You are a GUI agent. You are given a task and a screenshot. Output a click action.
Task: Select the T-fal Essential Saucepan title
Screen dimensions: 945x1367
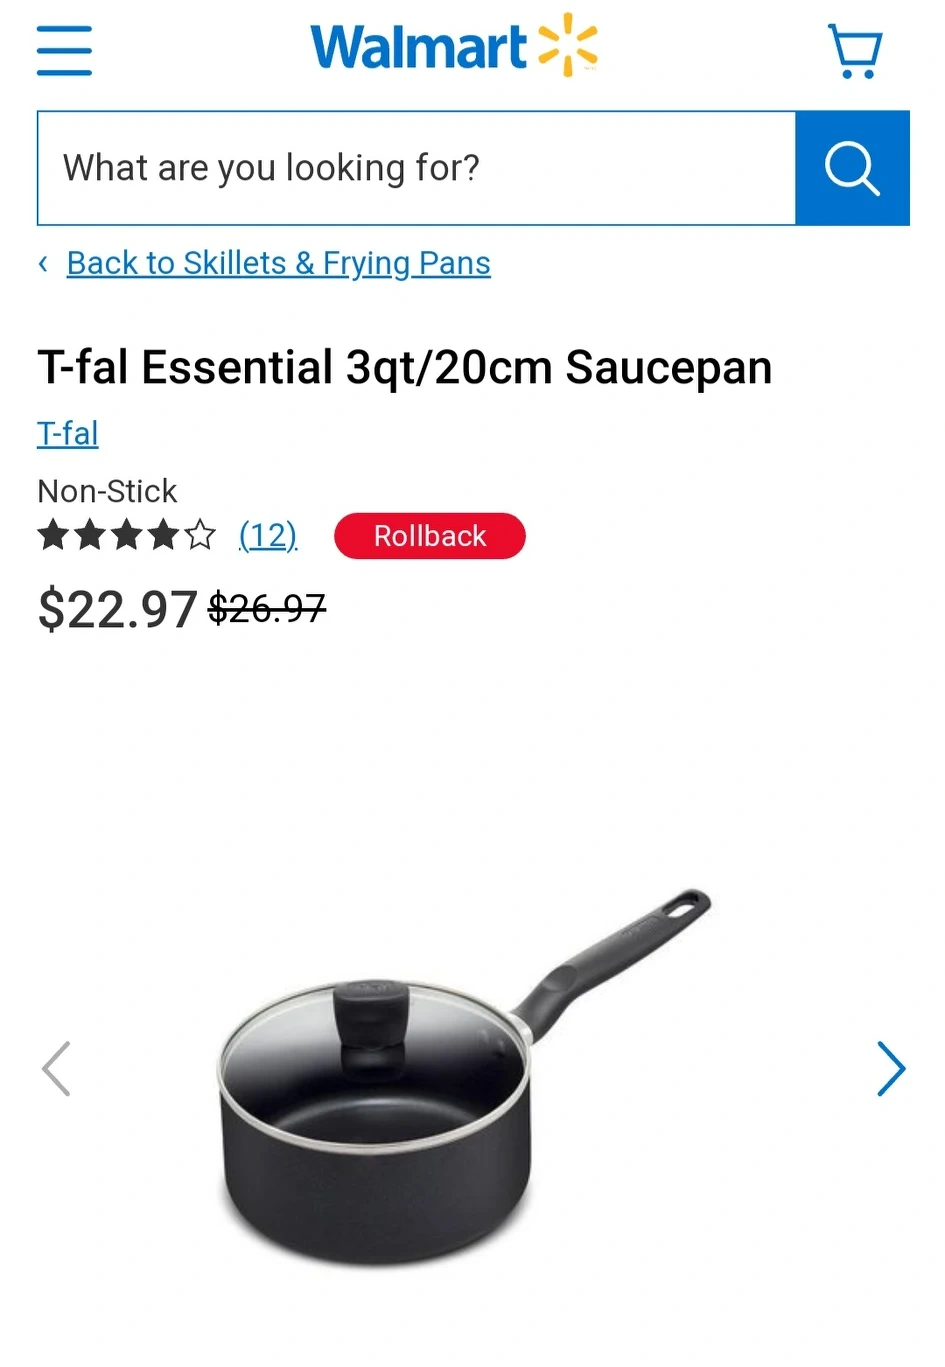coord(405,367)
